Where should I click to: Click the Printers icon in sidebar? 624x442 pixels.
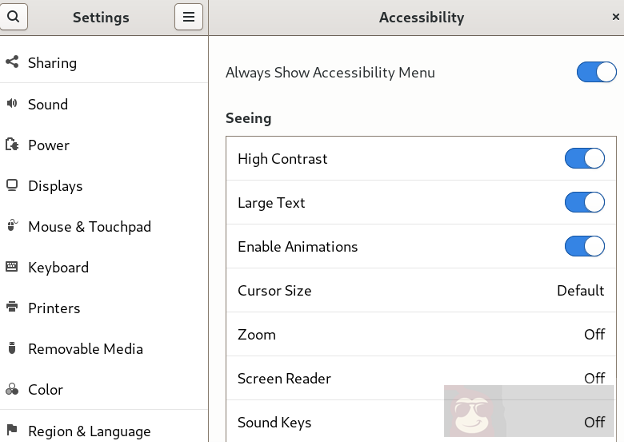(x=12, y=308)
